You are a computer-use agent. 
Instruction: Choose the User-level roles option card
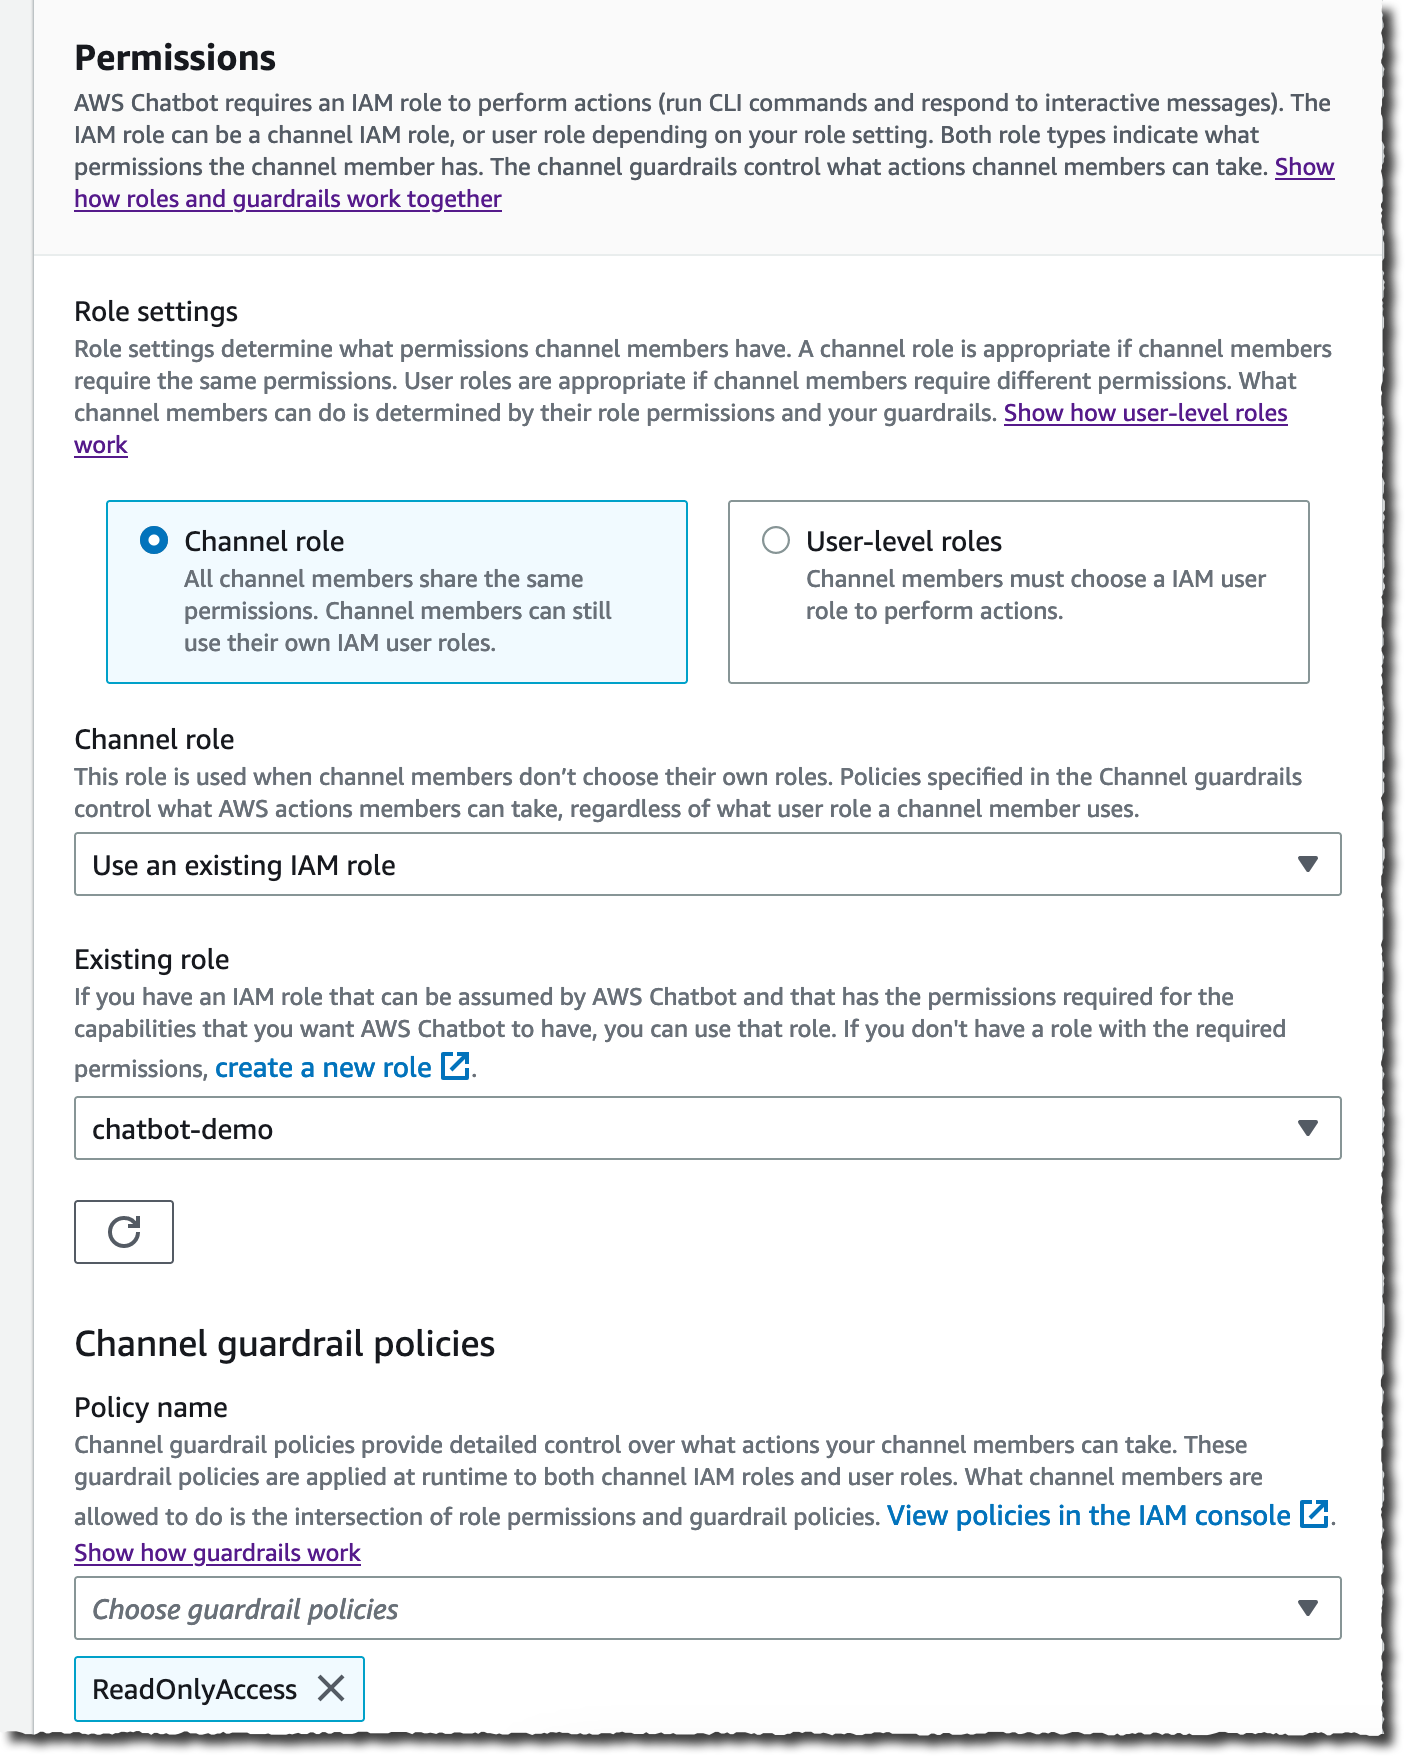[x=1018, y=590]
